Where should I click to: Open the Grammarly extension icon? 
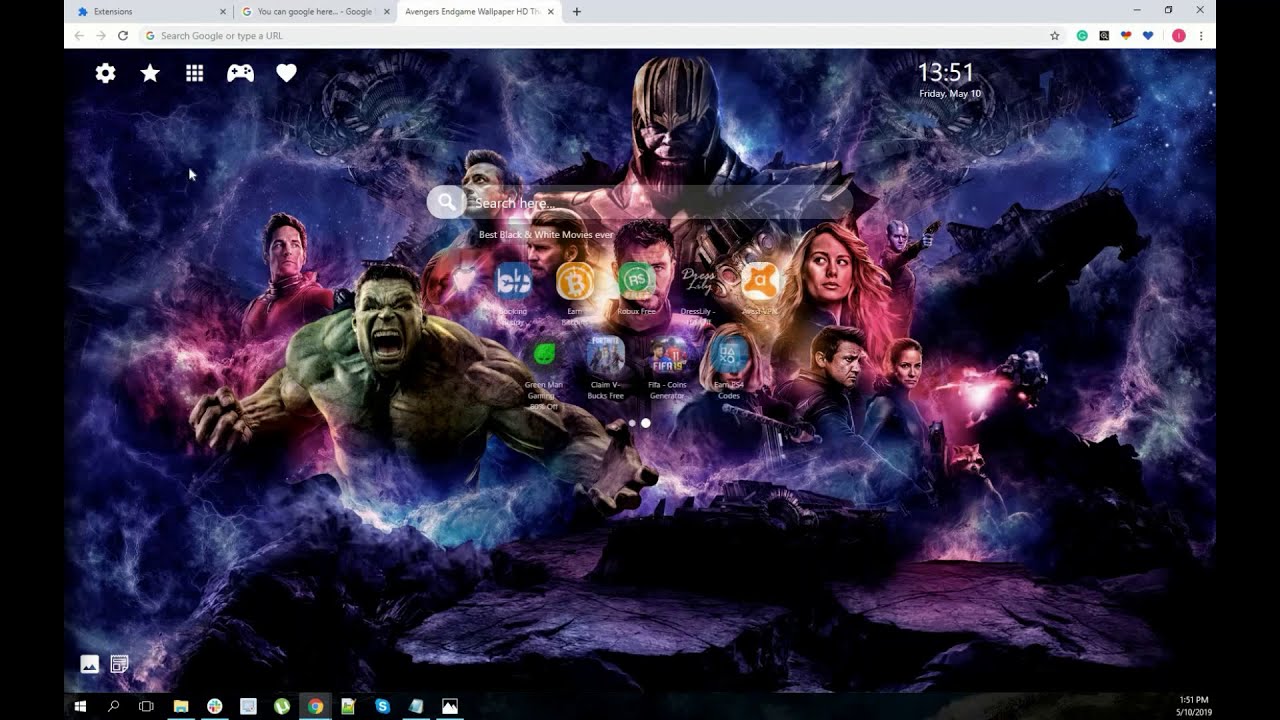[1082, 36]
